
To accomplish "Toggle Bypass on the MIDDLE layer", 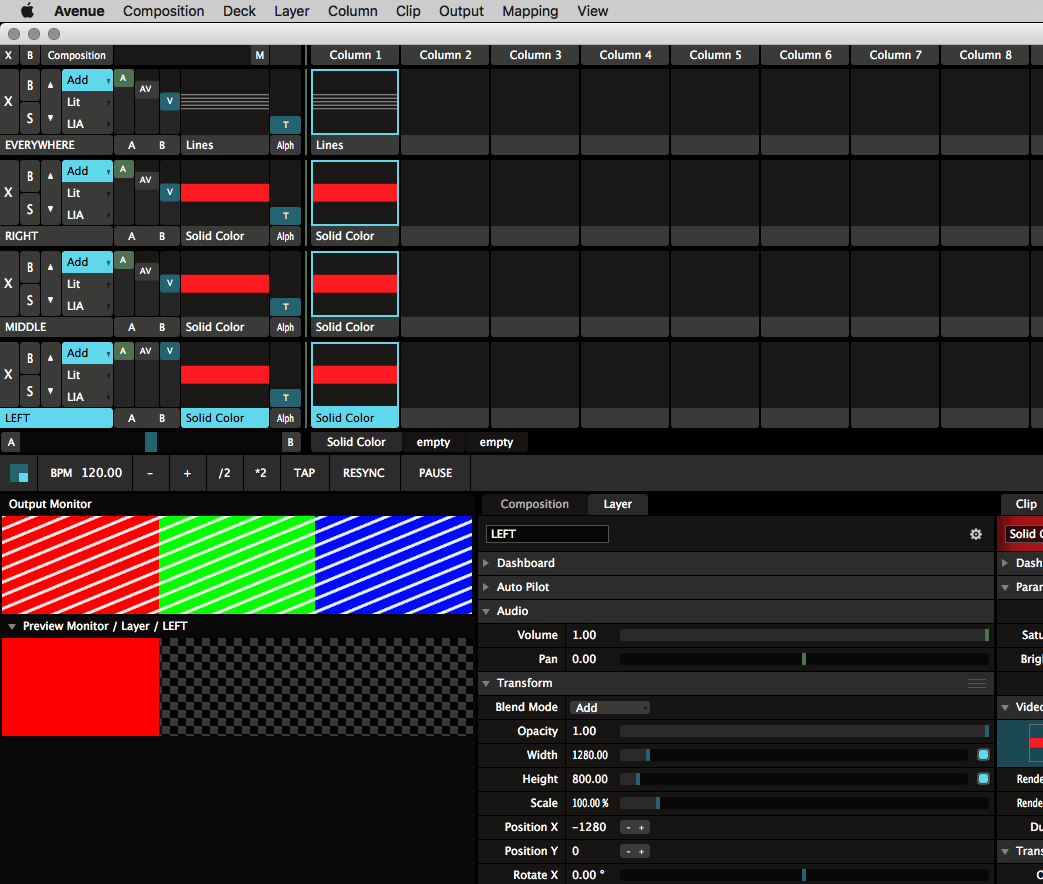I will pos(30,267).
